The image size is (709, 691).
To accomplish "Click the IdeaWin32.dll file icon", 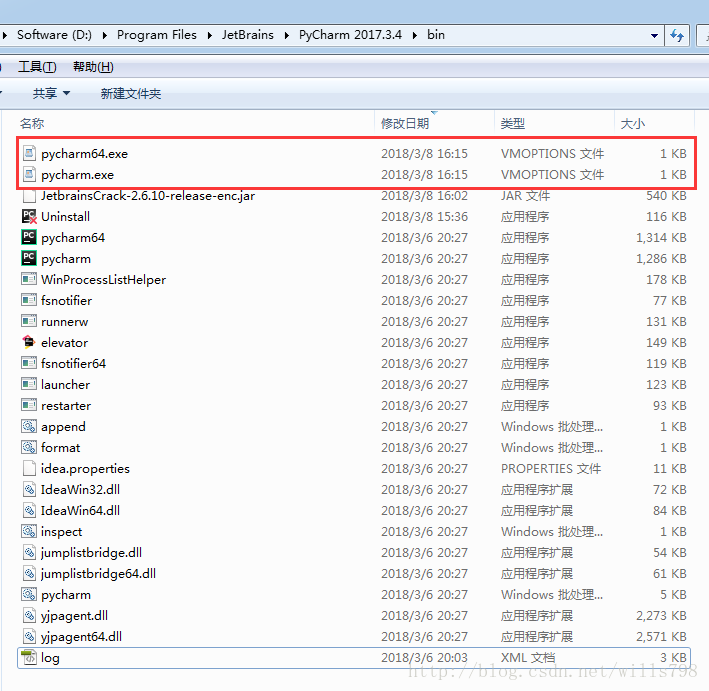I will point(29,489).
